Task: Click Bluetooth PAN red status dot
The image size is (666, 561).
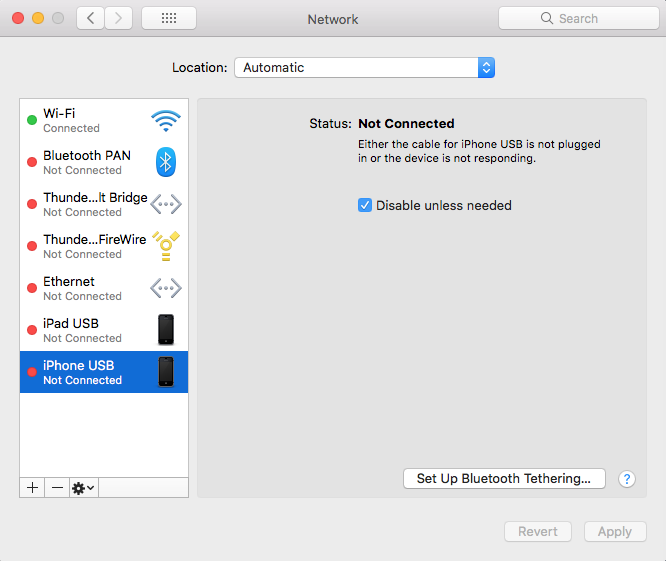Action: click(32, 162)
